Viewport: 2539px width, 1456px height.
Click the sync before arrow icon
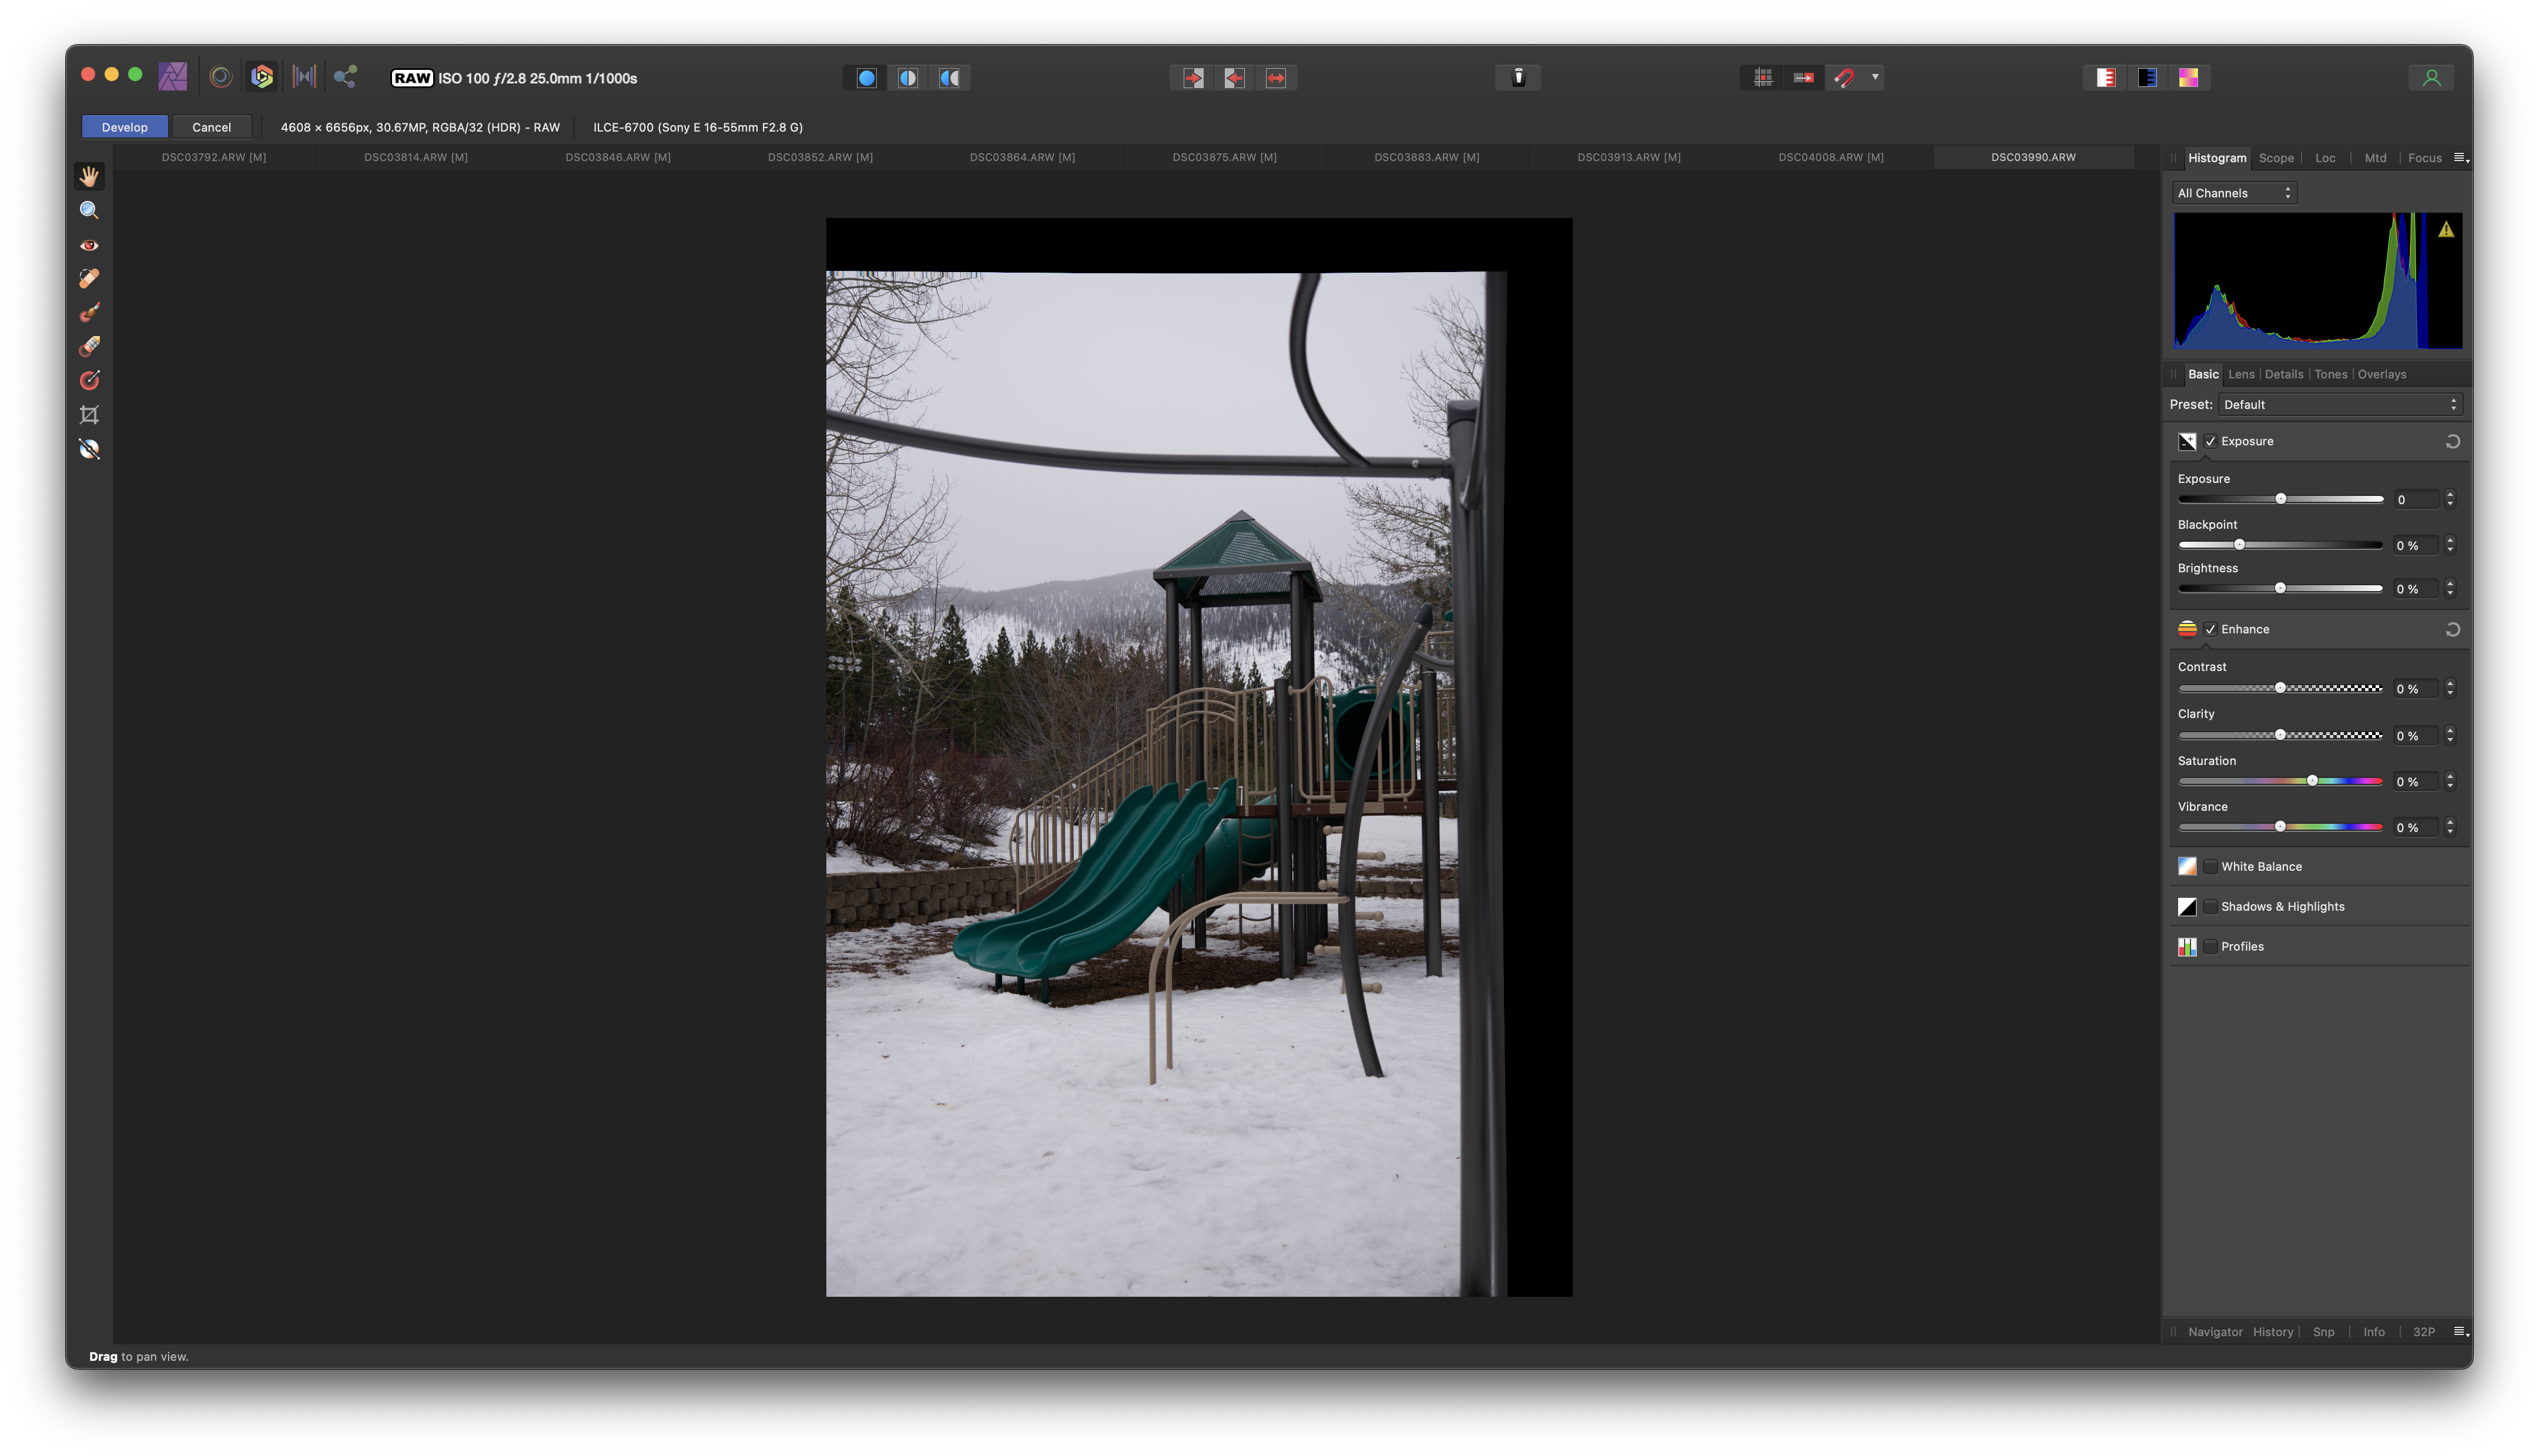pyautogui.click(x=1193, y=78)
